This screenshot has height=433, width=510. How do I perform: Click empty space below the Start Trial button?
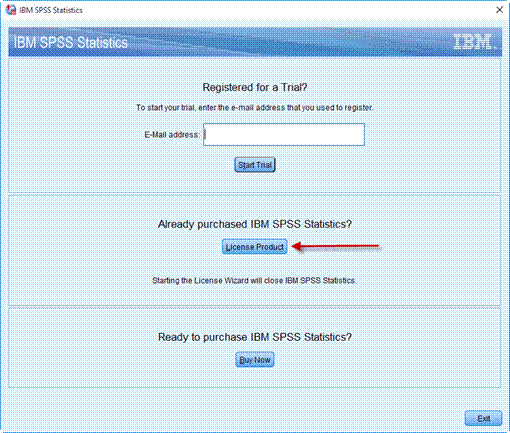tap(255, 183)
